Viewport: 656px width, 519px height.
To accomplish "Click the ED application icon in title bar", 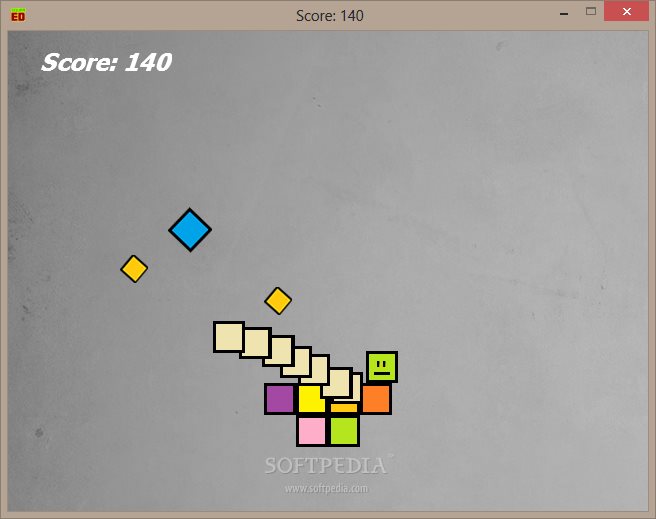I will coord(18,15).
